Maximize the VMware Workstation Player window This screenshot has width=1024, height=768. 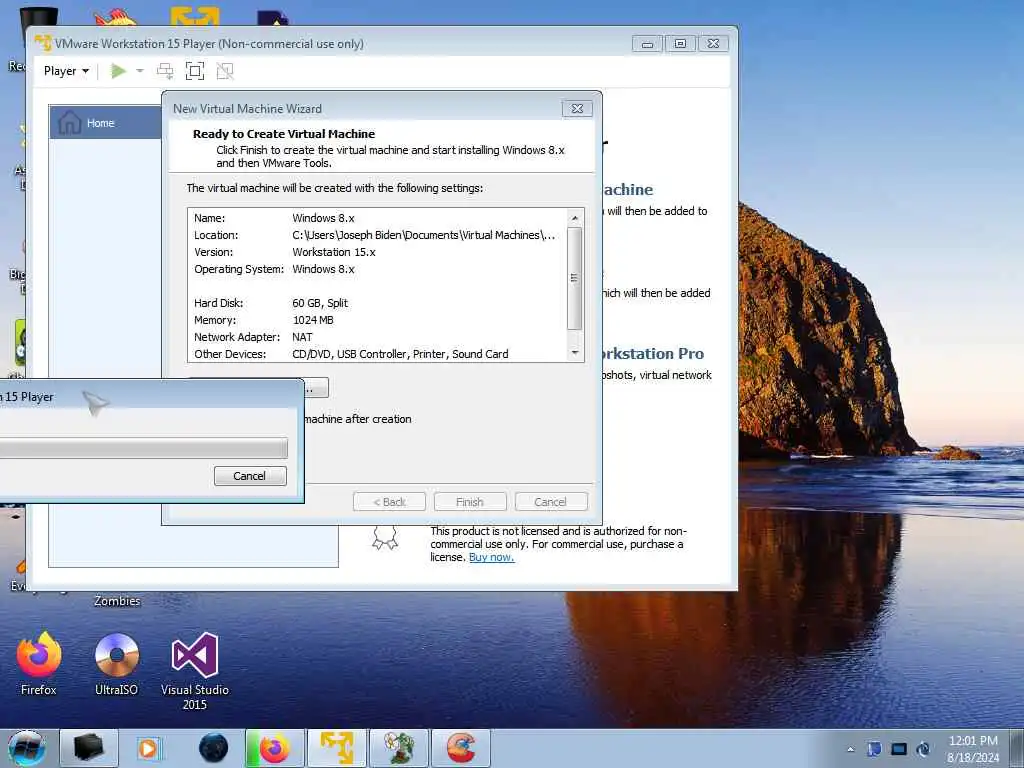(x=680, y=44)
